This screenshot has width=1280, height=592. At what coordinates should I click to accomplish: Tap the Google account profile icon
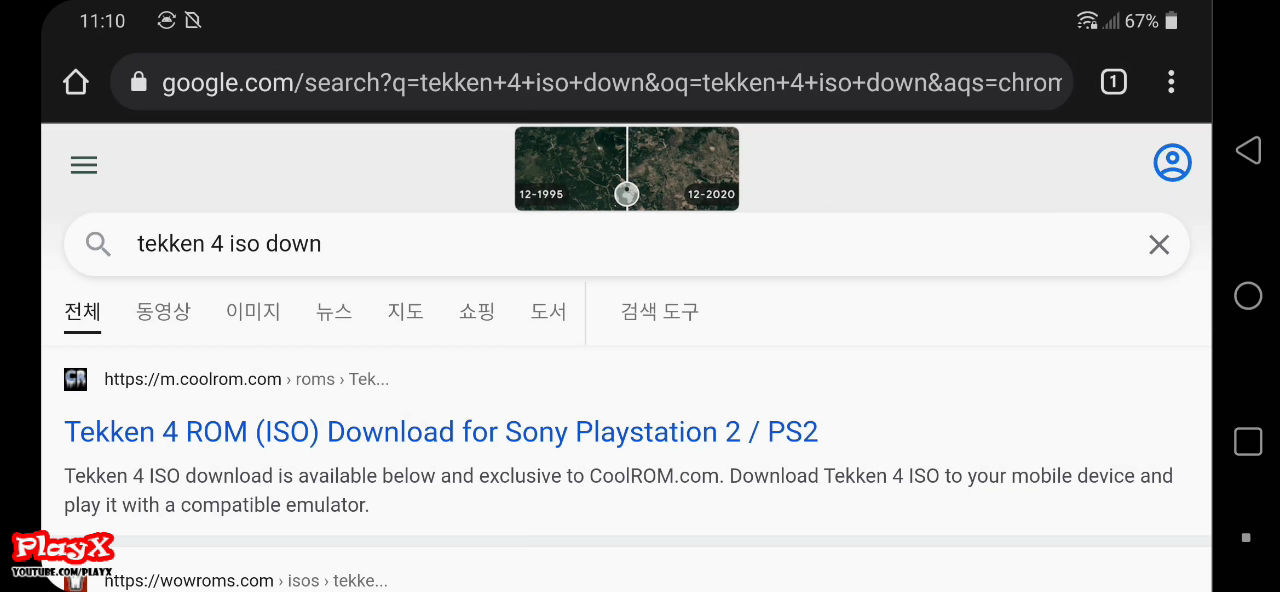pos(1172,163)
